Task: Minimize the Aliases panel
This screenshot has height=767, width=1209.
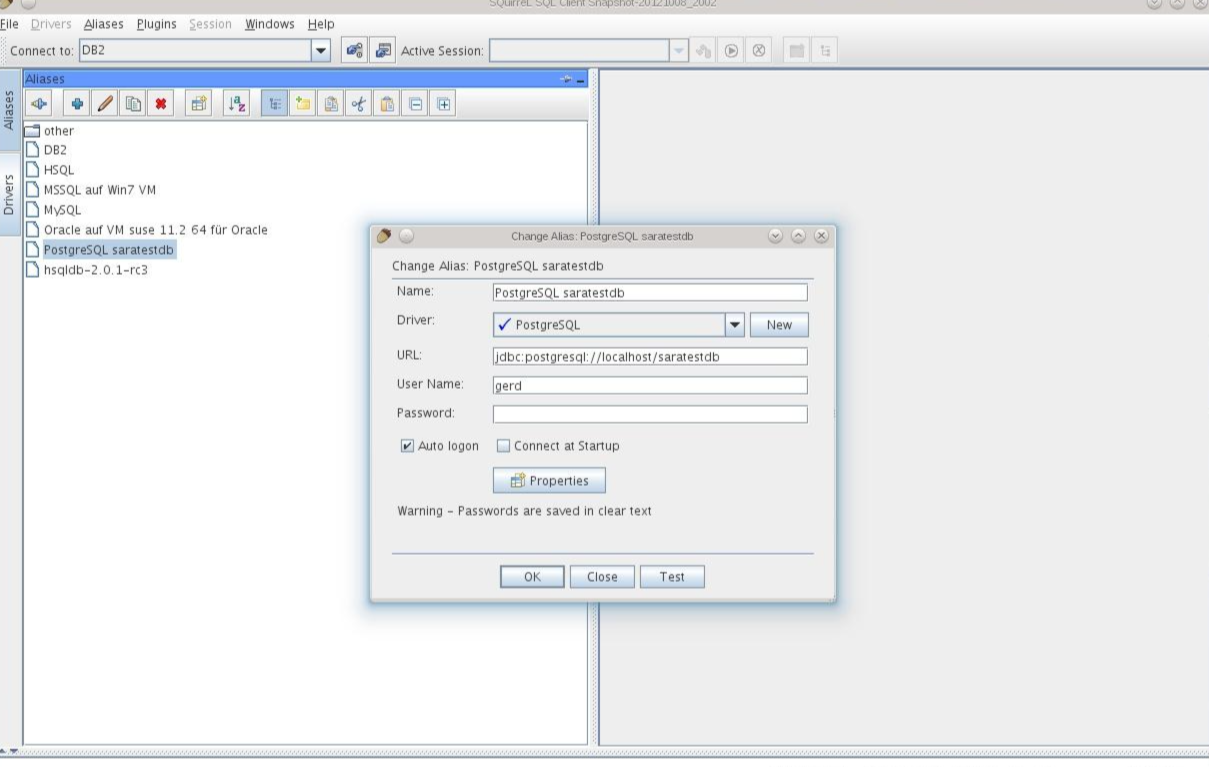Action: 581,79
